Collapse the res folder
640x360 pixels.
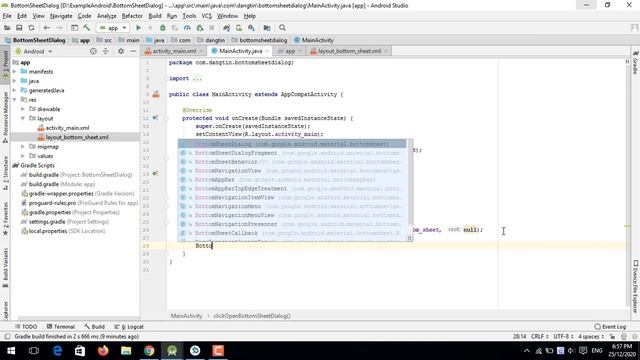[15, 100]
